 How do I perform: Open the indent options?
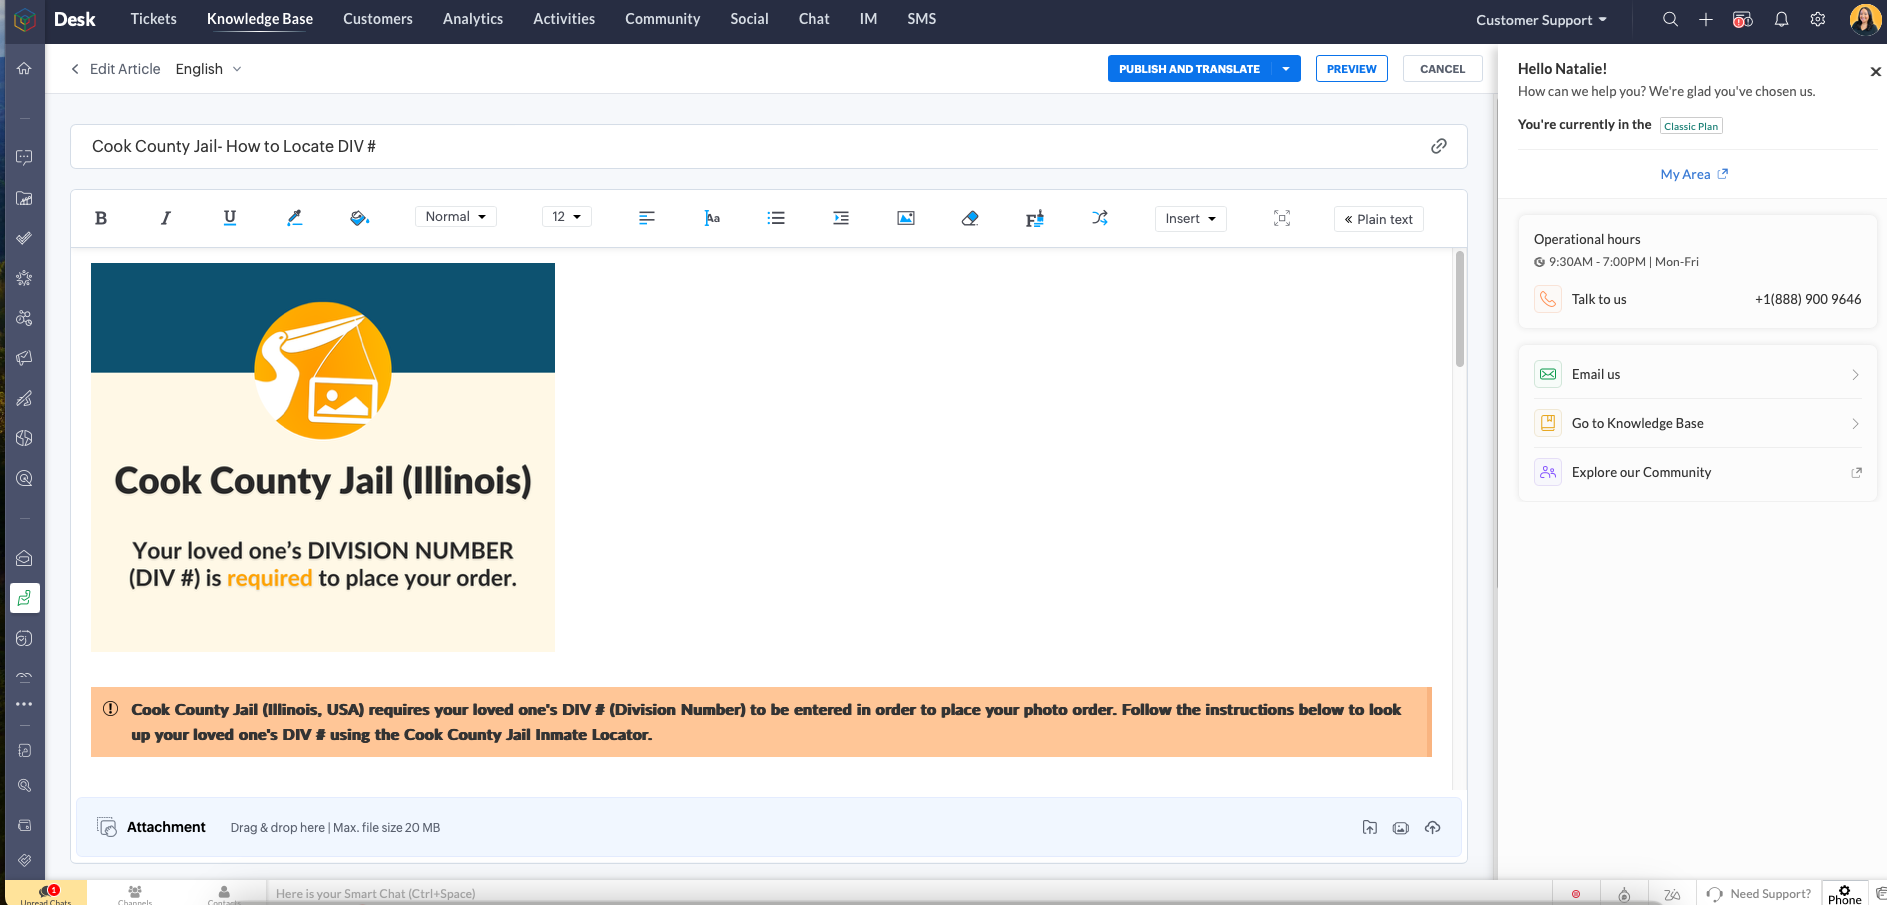pyautogui.click(x=841, y=218)
